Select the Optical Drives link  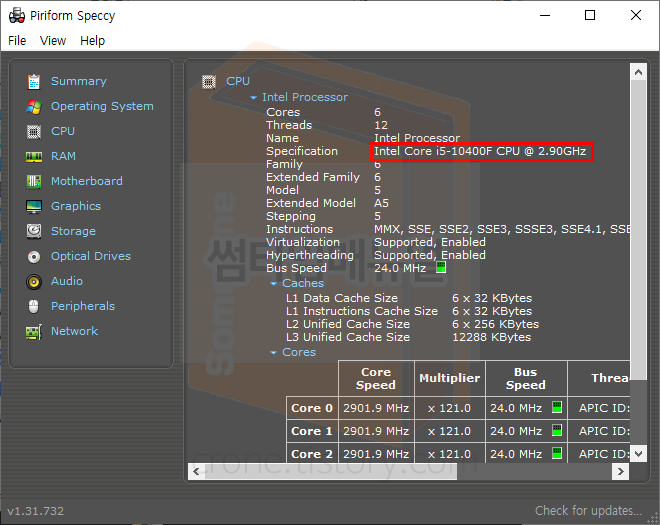click(x=91, y=256)
